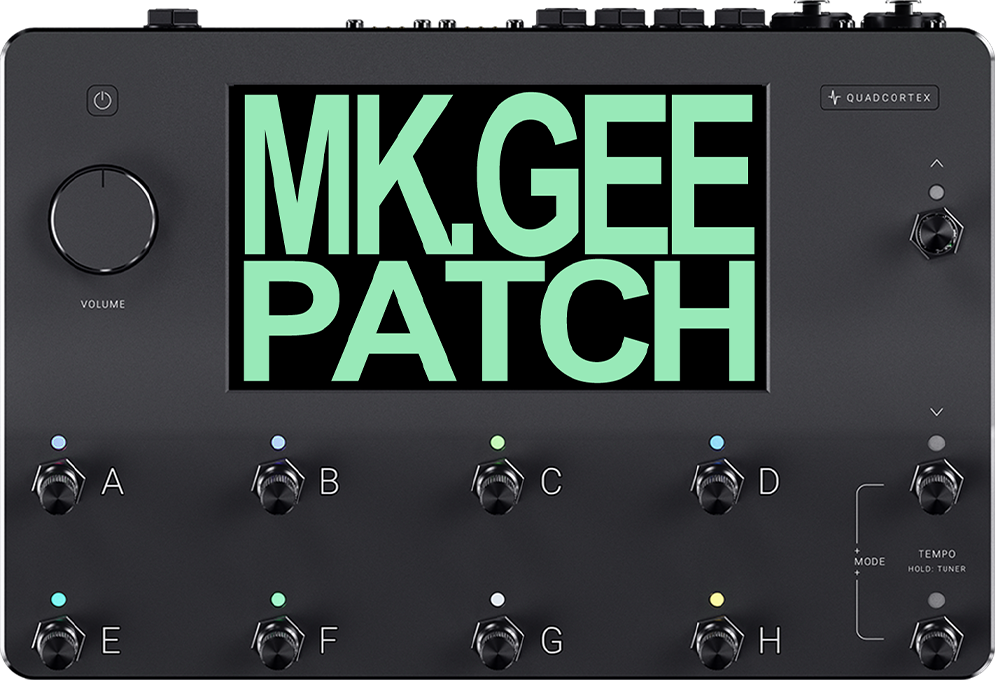
Task: Stomp footswitch D
Action: point(717,487)
